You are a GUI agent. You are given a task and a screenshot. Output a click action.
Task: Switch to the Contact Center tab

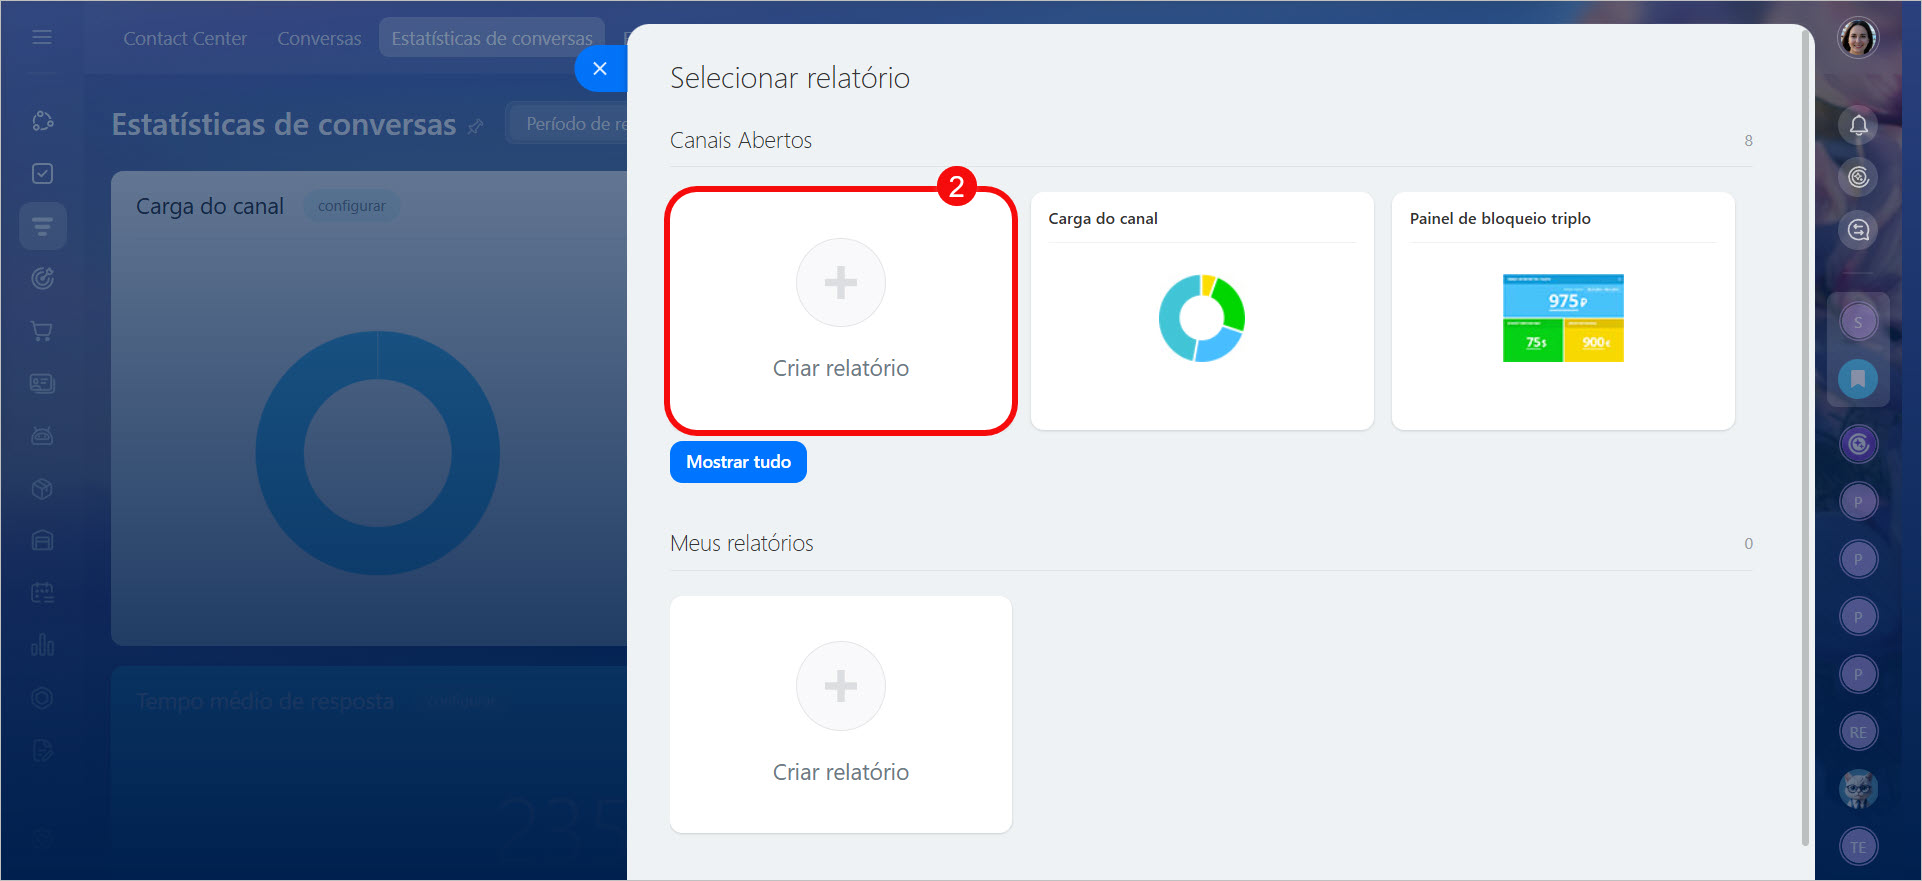185,38
